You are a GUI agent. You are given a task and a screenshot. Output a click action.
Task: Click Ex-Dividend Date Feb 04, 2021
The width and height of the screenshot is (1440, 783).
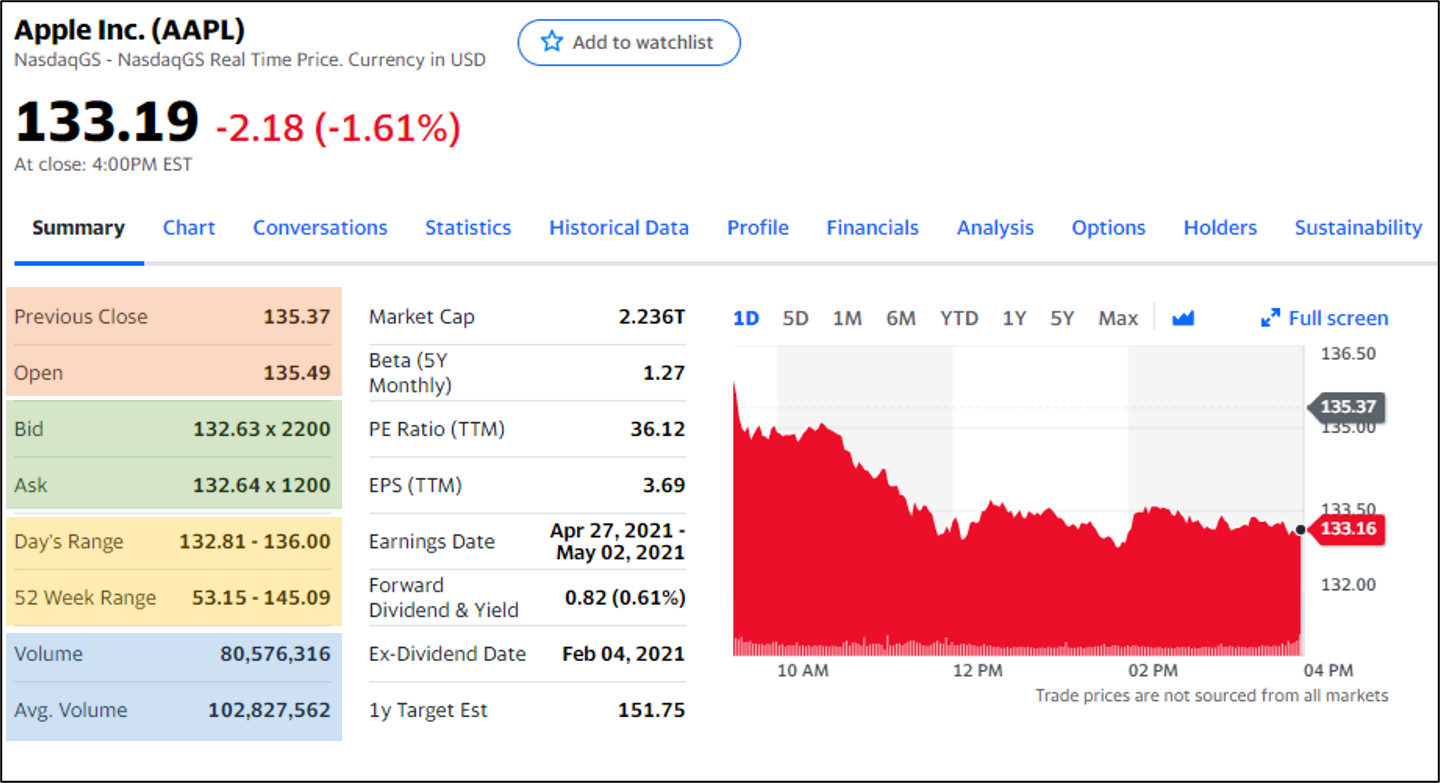coord(624,654)
